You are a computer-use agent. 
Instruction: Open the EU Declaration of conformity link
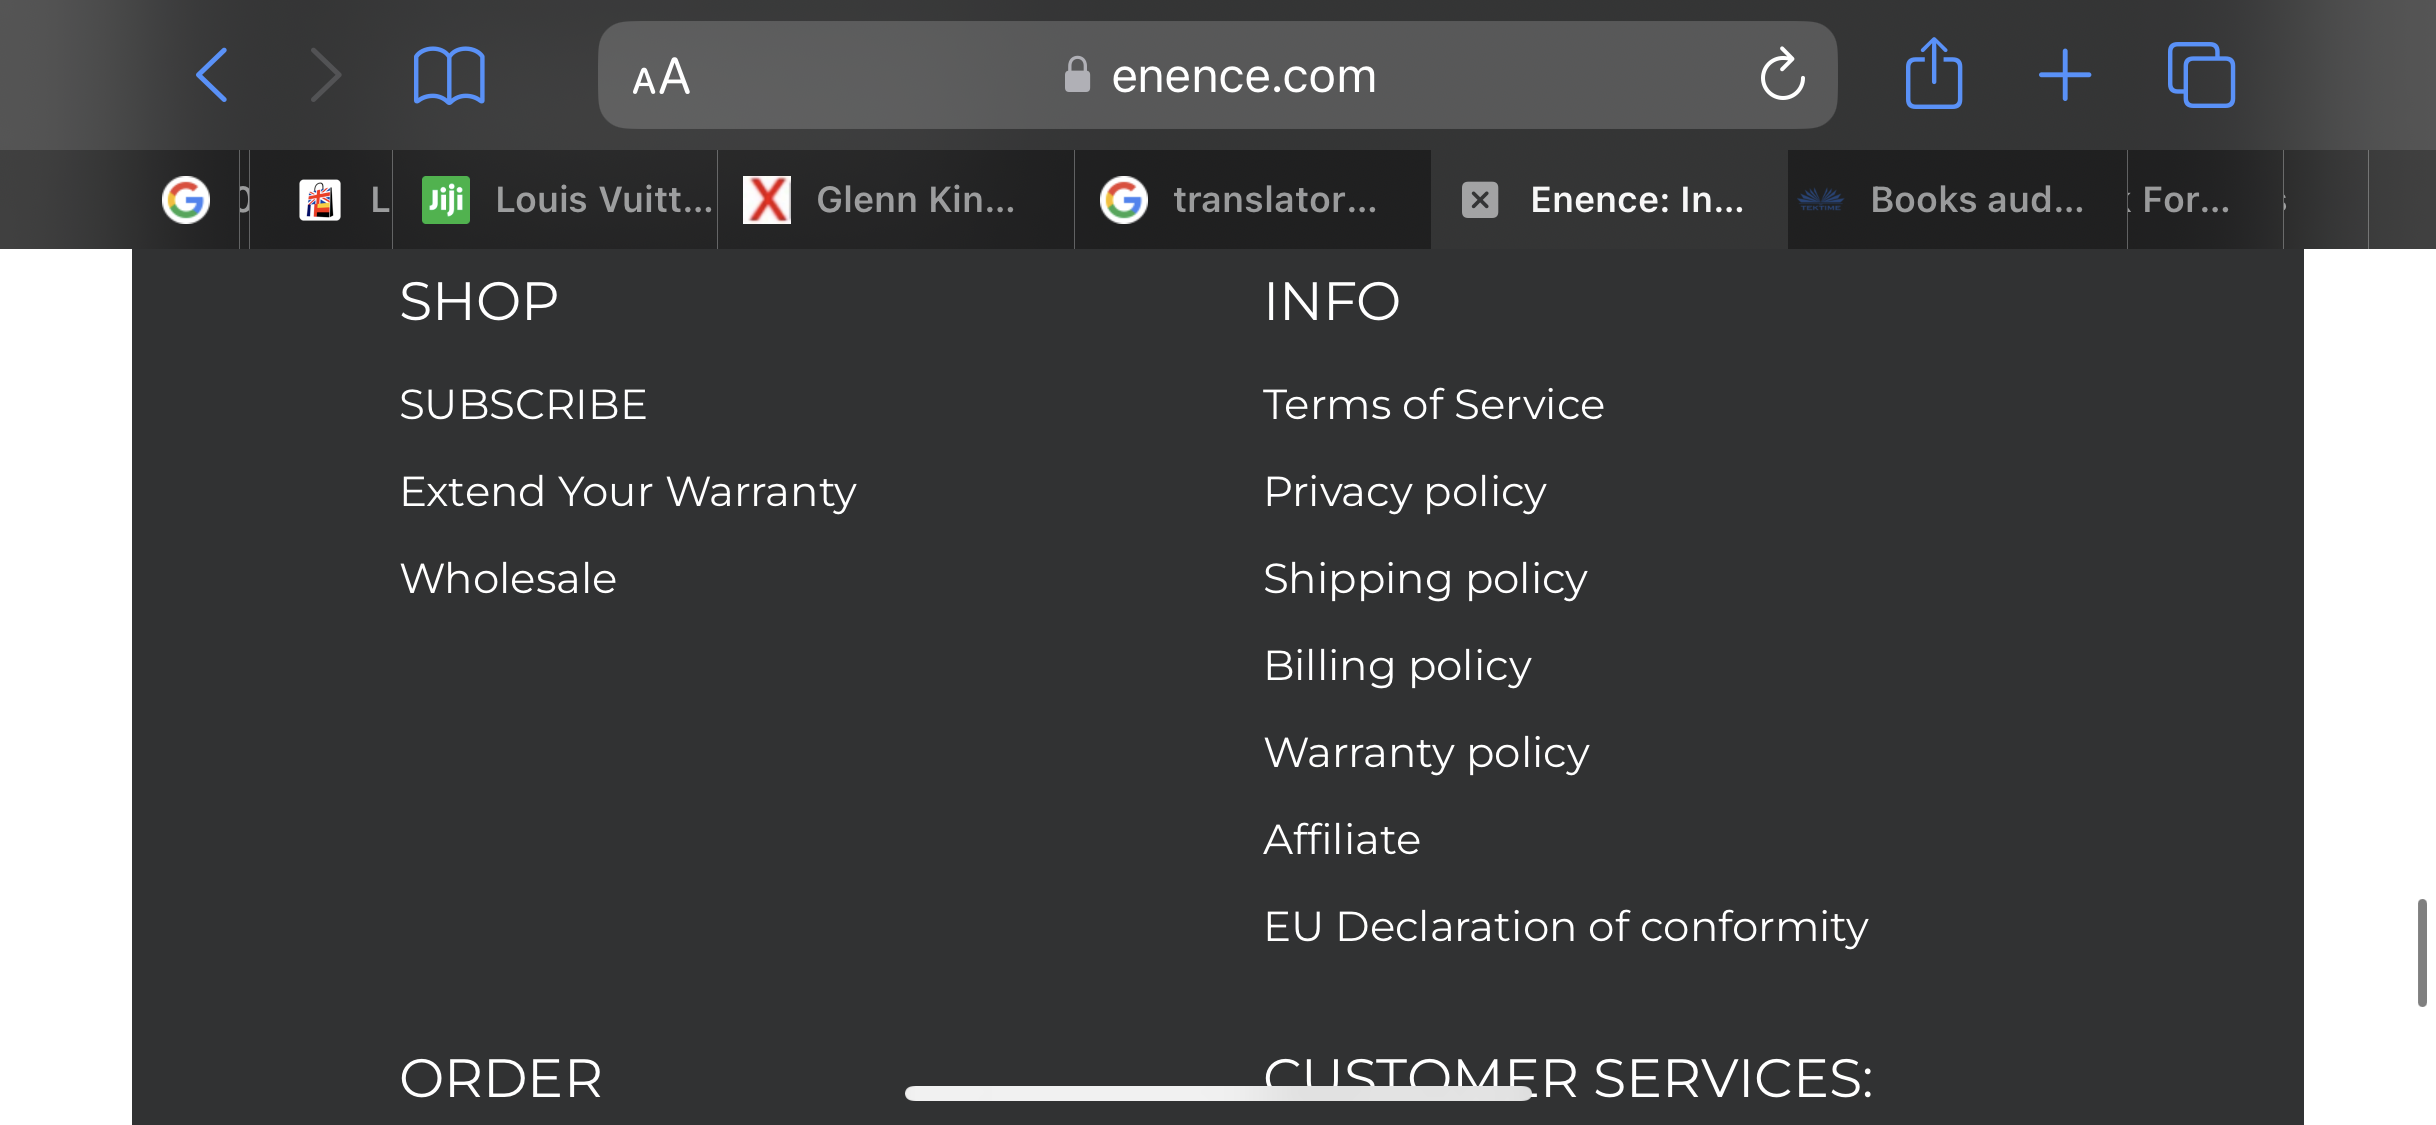click(x=1565, y=927)
